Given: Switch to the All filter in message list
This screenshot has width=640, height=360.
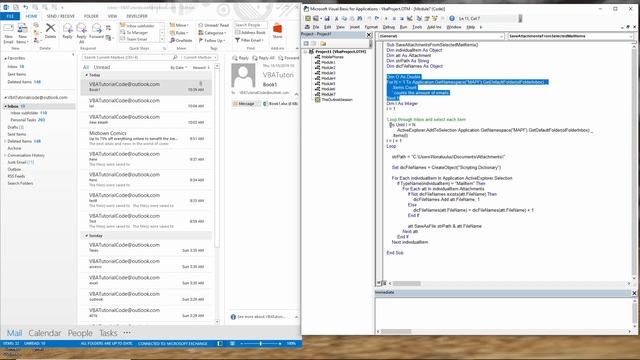Looking at the screenshot, I should [x=86, y=67].
